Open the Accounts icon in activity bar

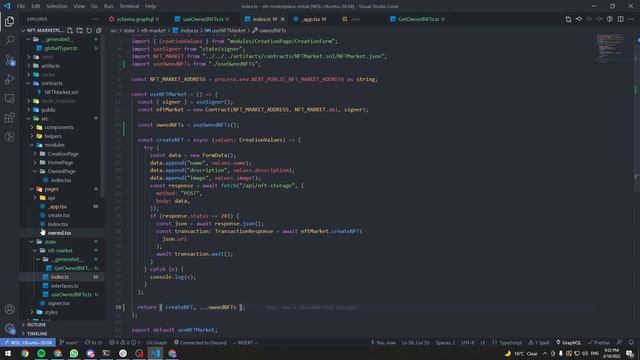tap(9, 309)
